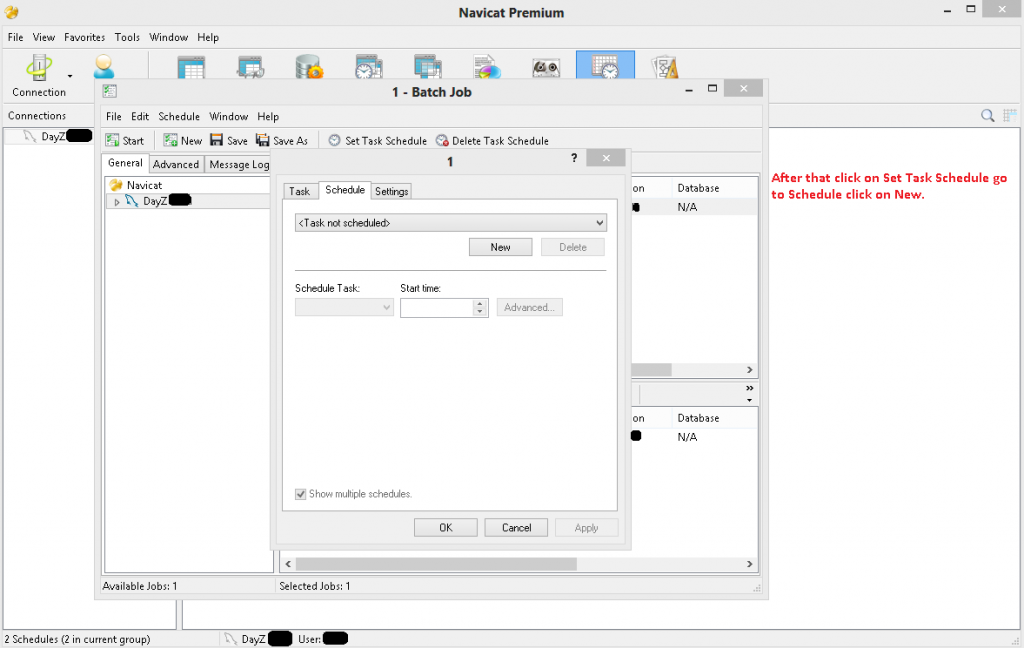Click the Start button in Batch Job toolbar
Screen dimensions: 1024x648
click(x=125, y=141)
